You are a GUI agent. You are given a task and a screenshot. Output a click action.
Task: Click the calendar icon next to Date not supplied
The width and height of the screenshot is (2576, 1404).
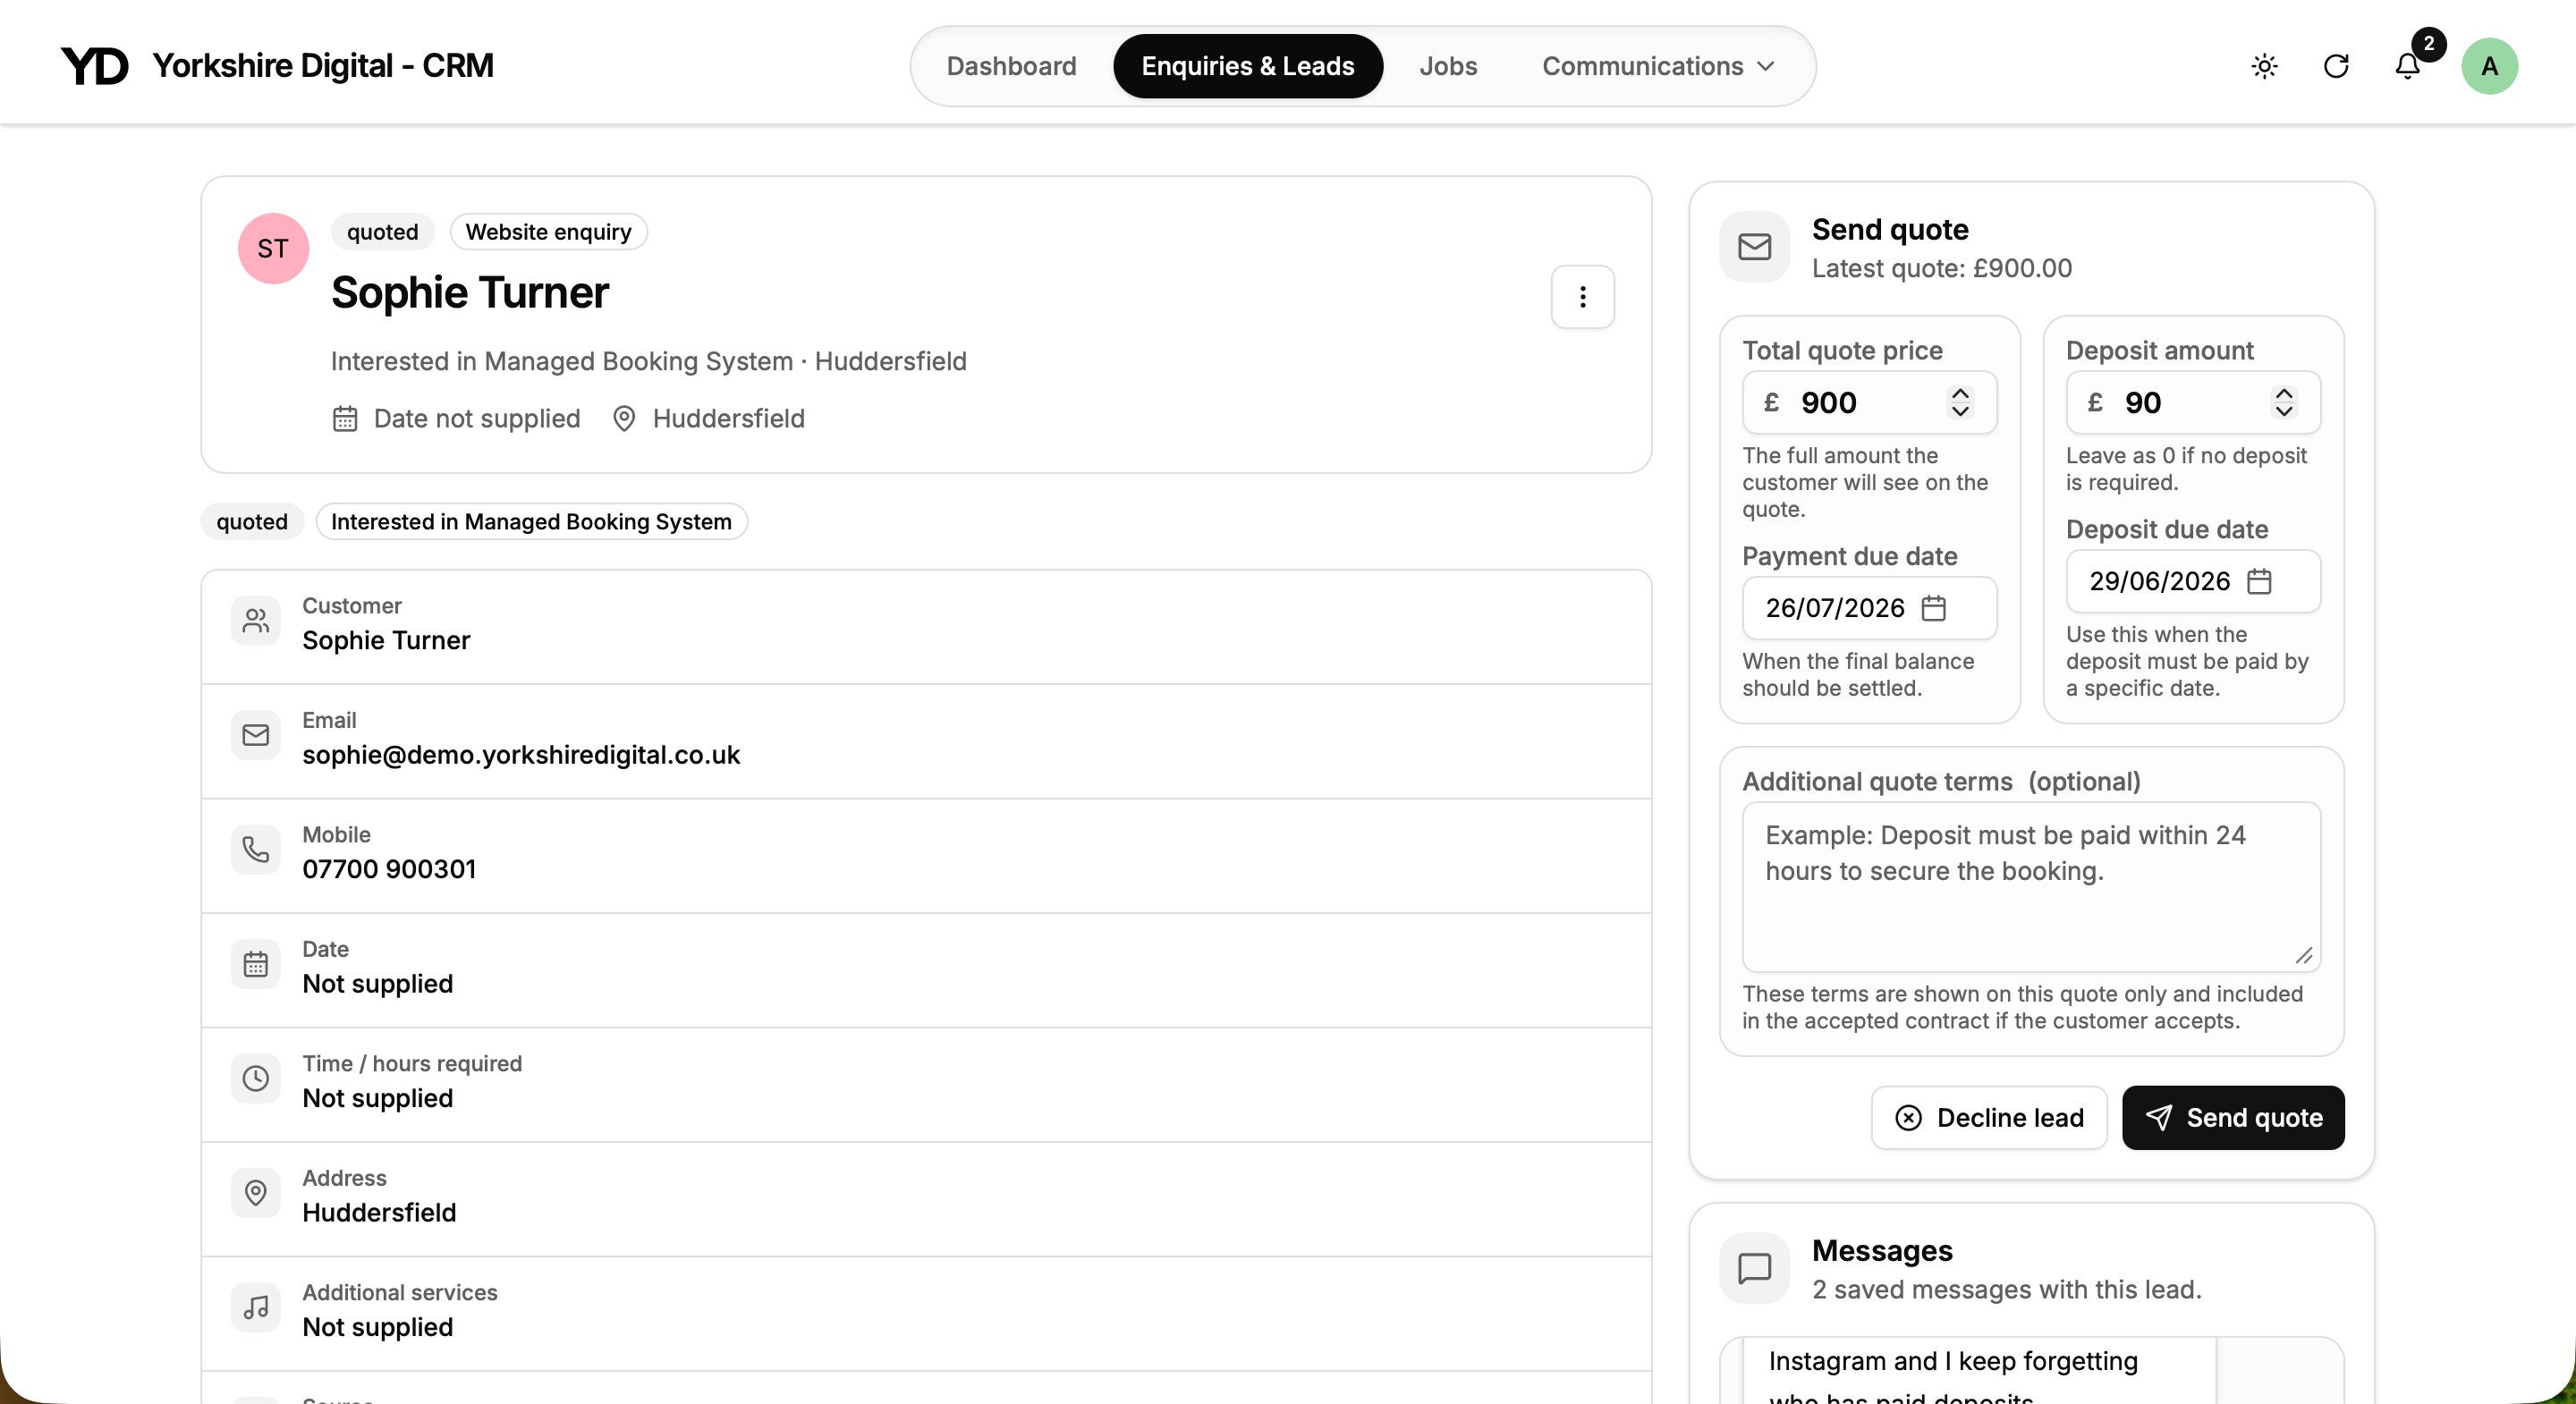point(345,418)
